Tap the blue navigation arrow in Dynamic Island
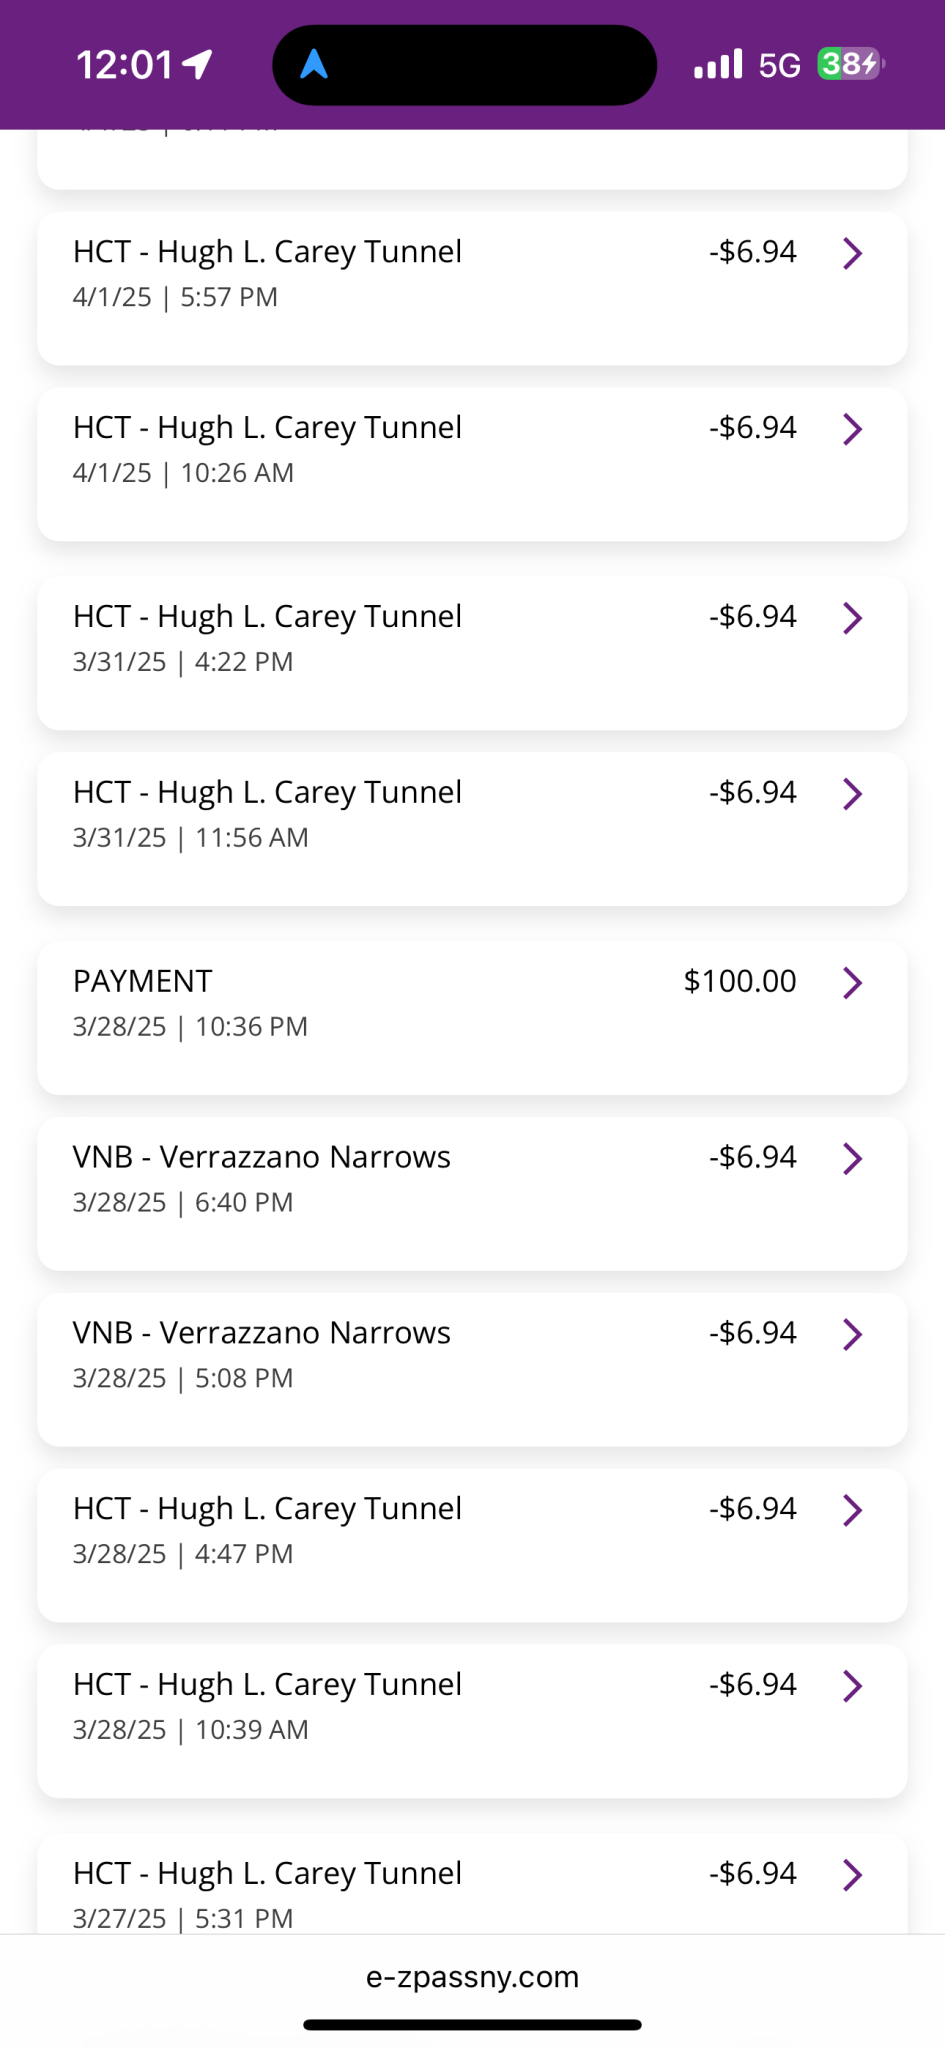The width and height of the screenshot is (945, 2048). [314, 65]
